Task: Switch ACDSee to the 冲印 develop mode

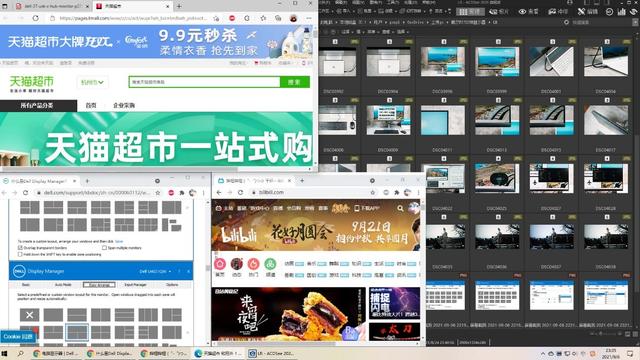Action: point(558,12)
